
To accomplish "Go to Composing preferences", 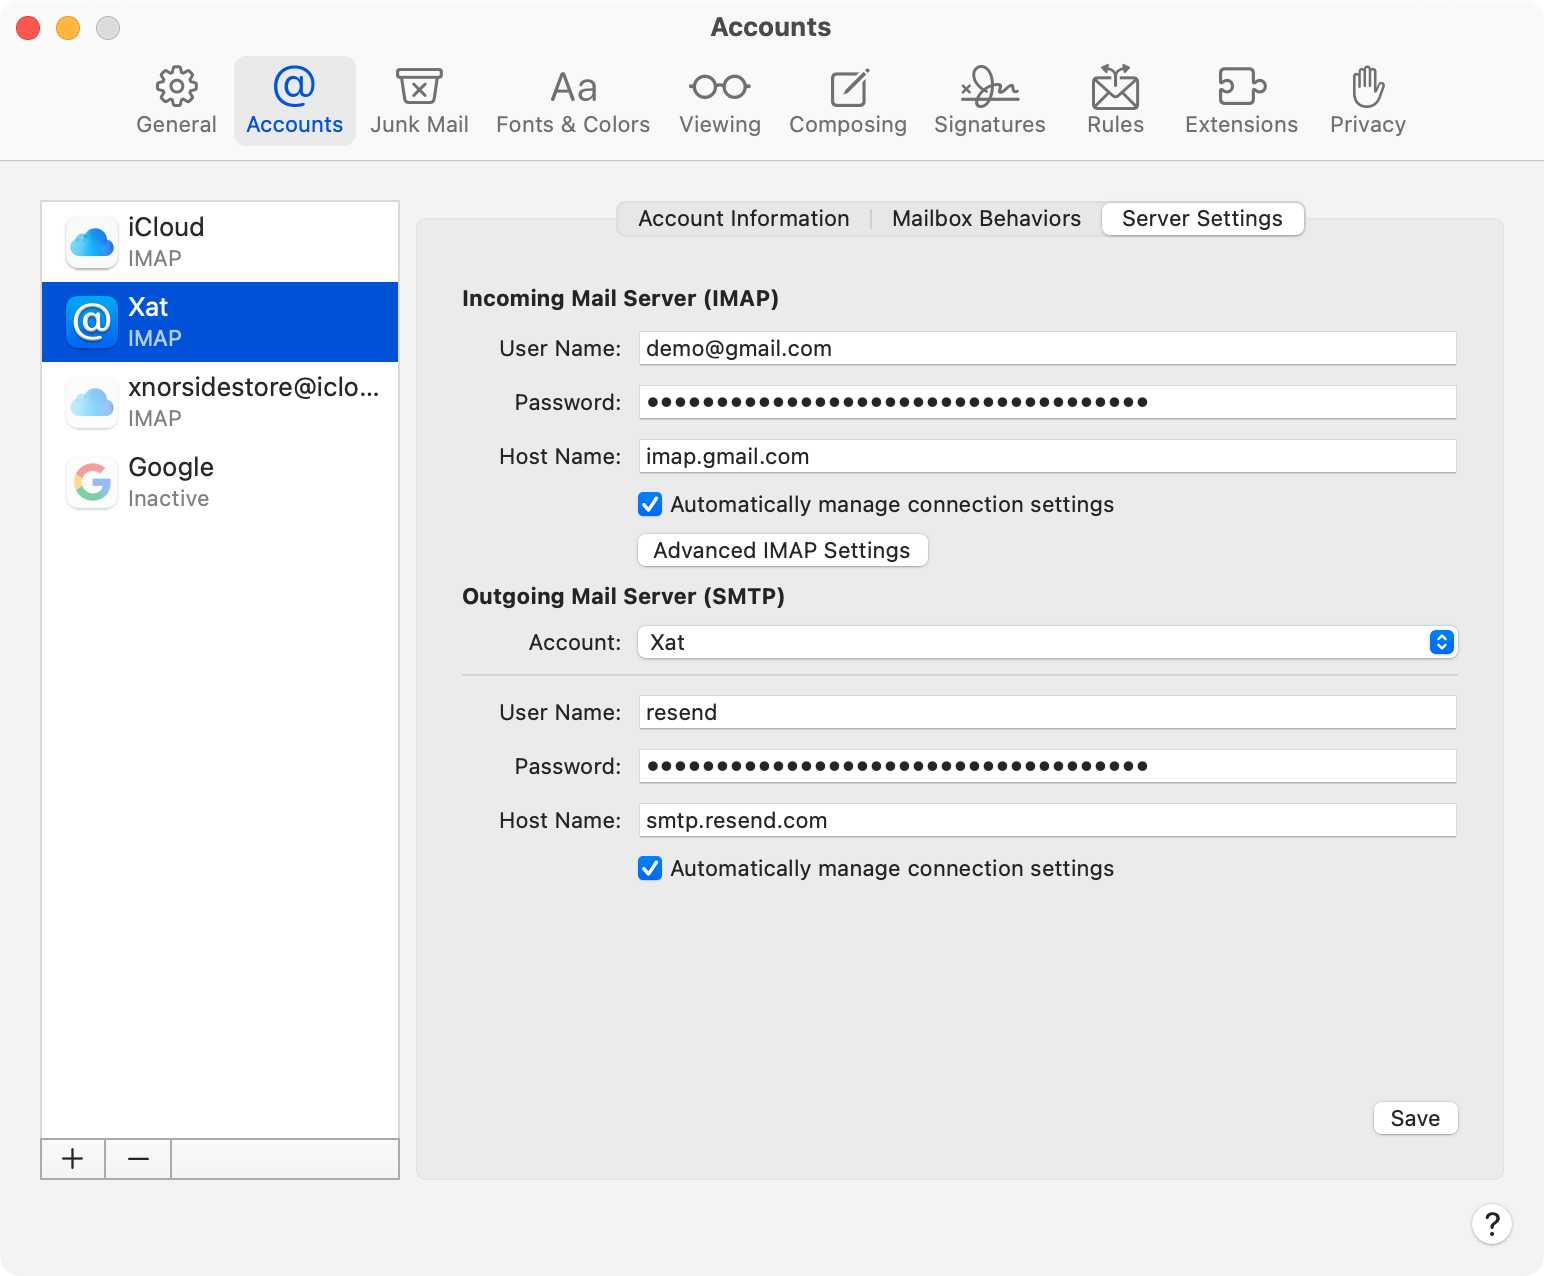I will [x=848, y=101].
